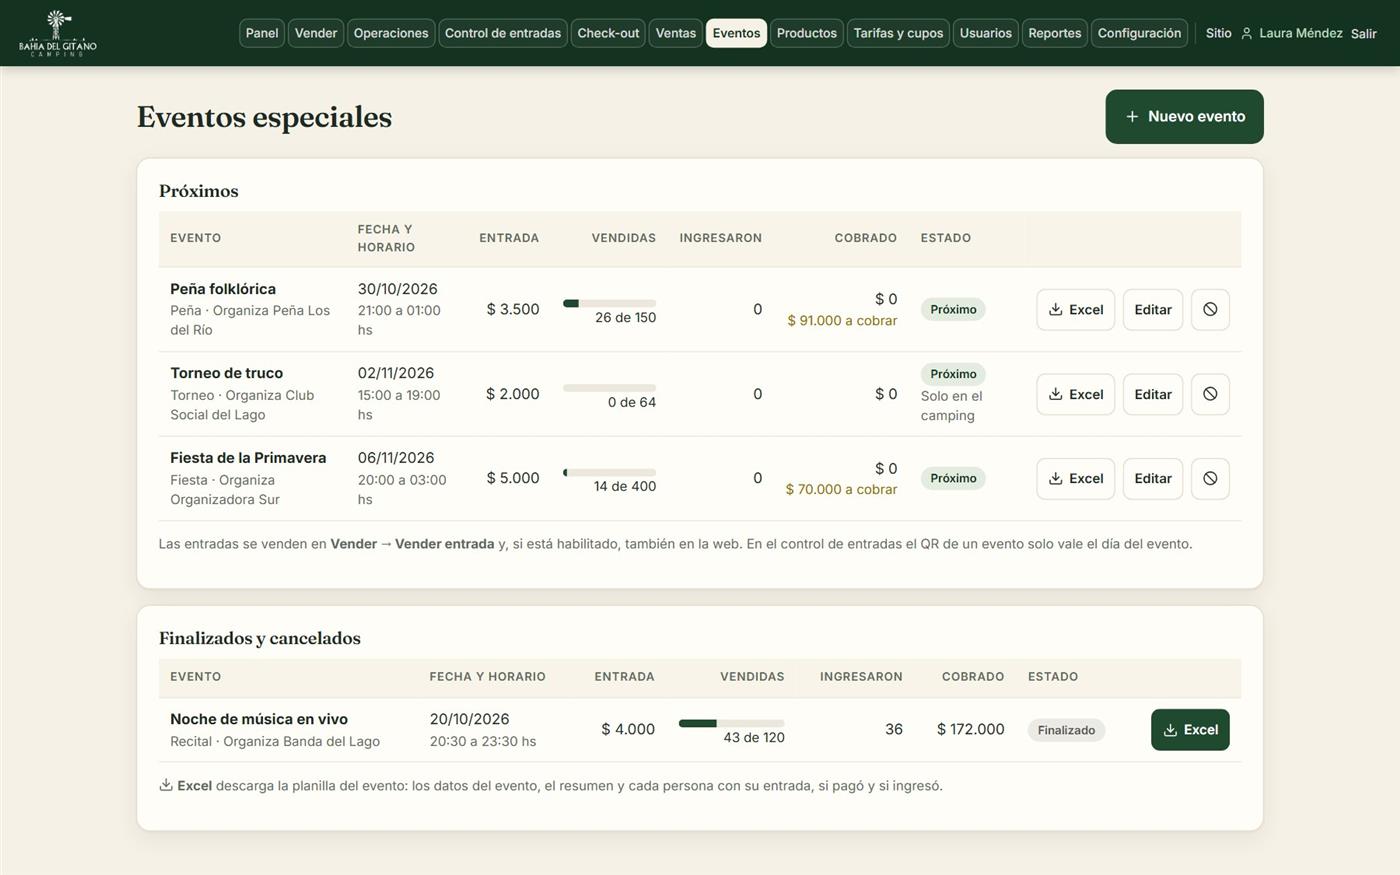The height and width of the screenshot is (875, 1400).
Task: Click the Finalizado status badge
Action: 1066,730
